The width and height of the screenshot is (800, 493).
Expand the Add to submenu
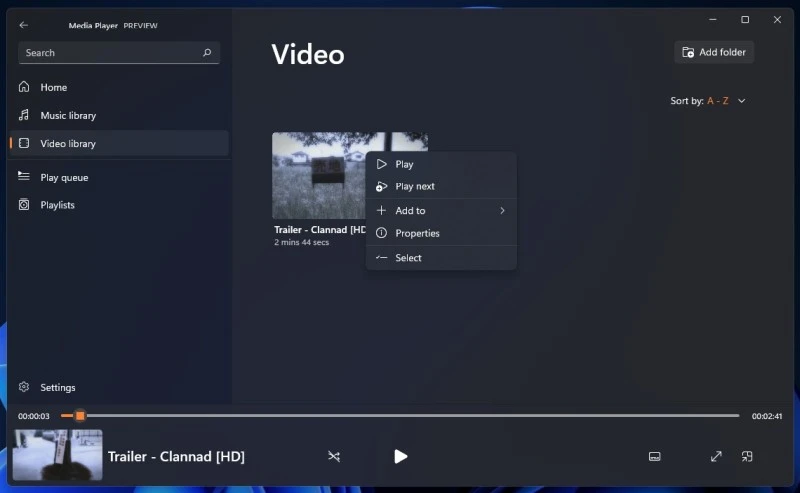(441, 210)
